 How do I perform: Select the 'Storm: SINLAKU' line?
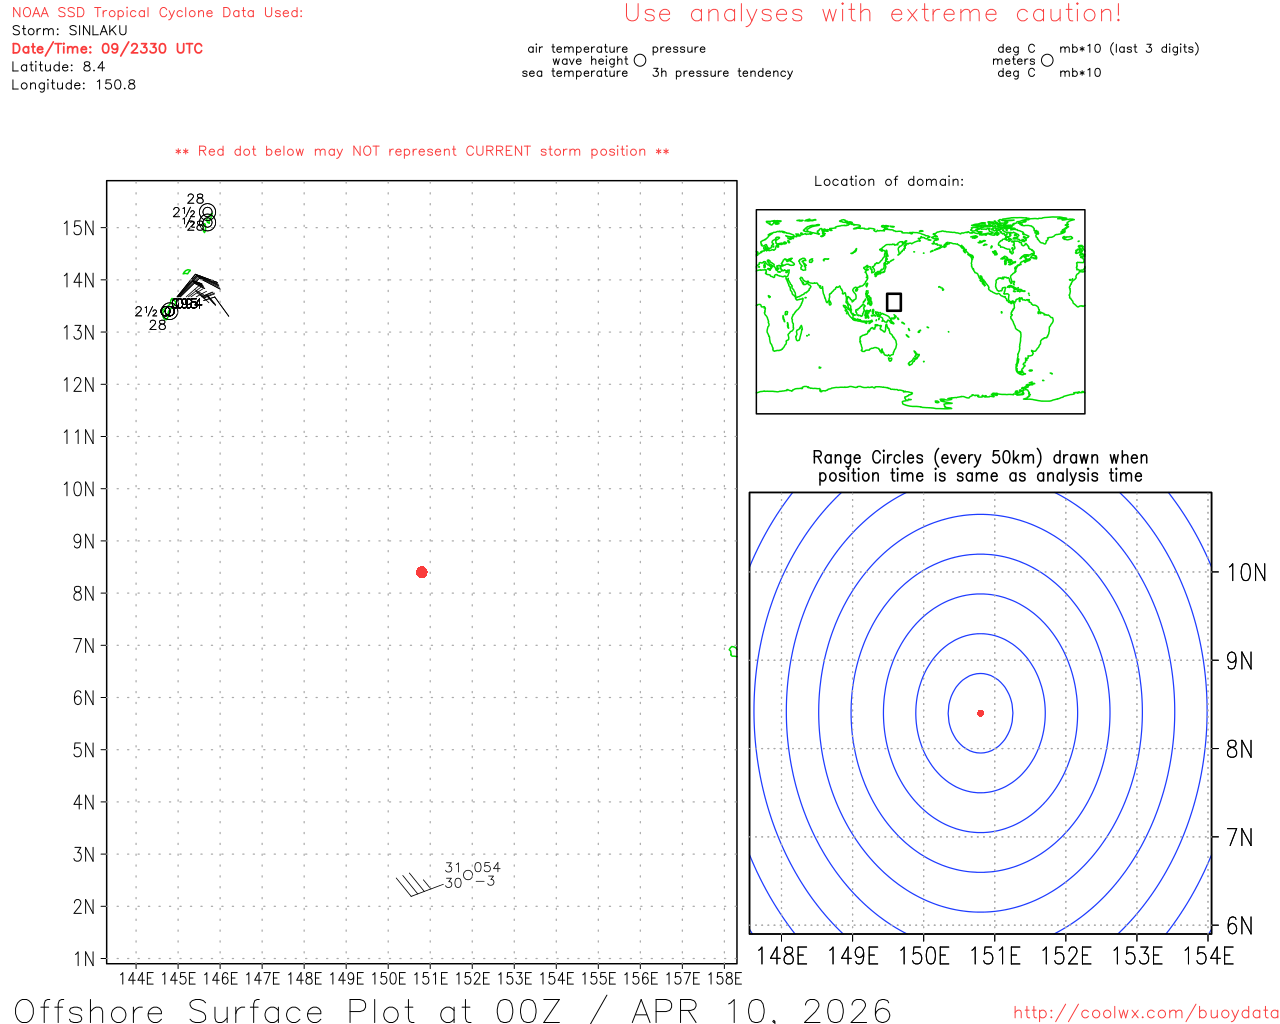[x=69, y=31]
